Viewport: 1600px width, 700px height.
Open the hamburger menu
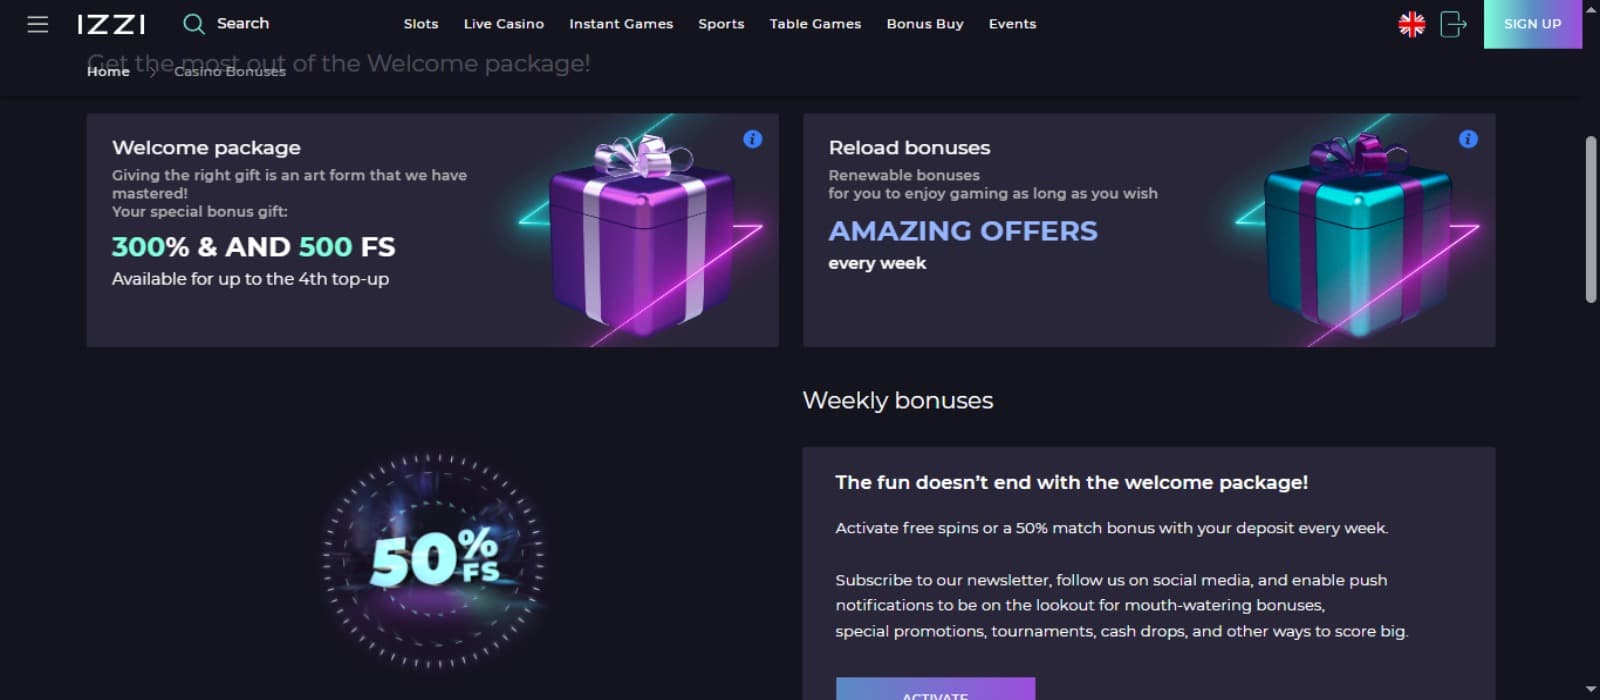(x=38, y=24)
